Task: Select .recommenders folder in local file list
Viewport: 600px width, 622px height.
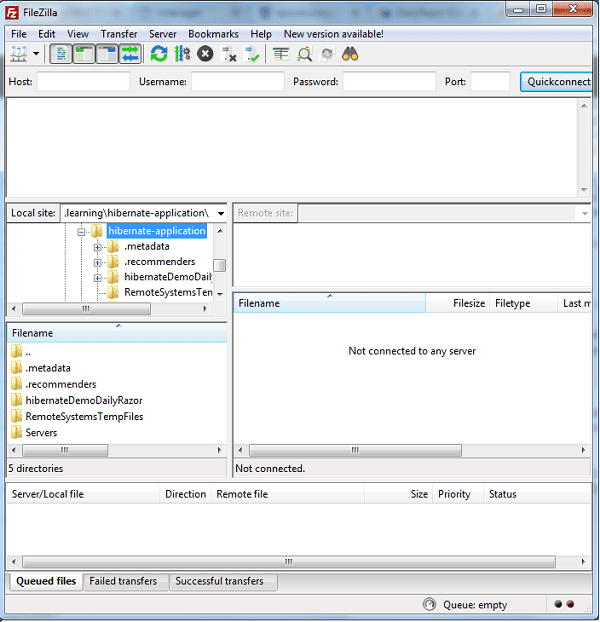Action: (61, 384)
